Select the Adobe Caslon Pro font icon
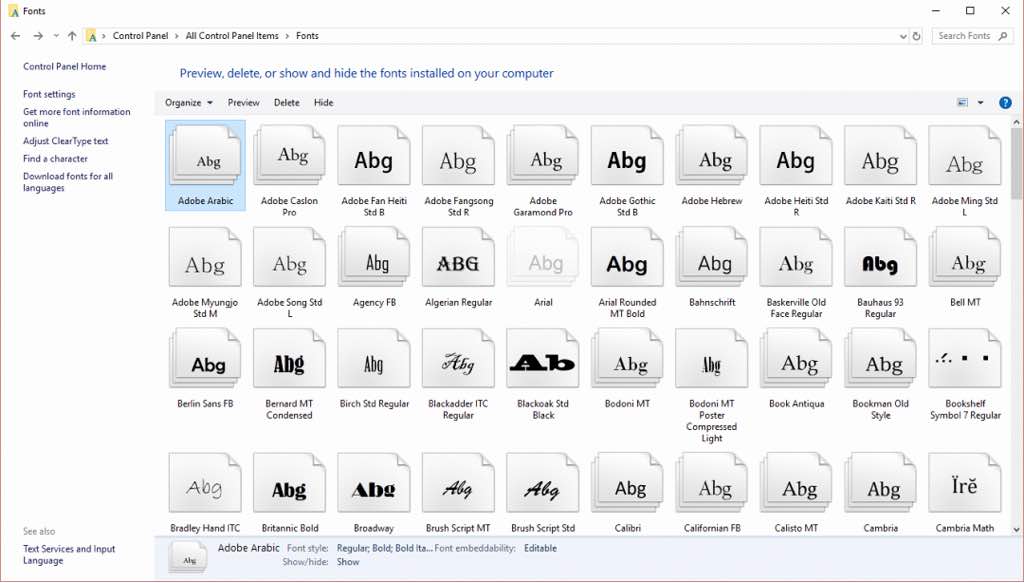The width and height of the screenshot is (1024, 583). [x=289, y=156]
